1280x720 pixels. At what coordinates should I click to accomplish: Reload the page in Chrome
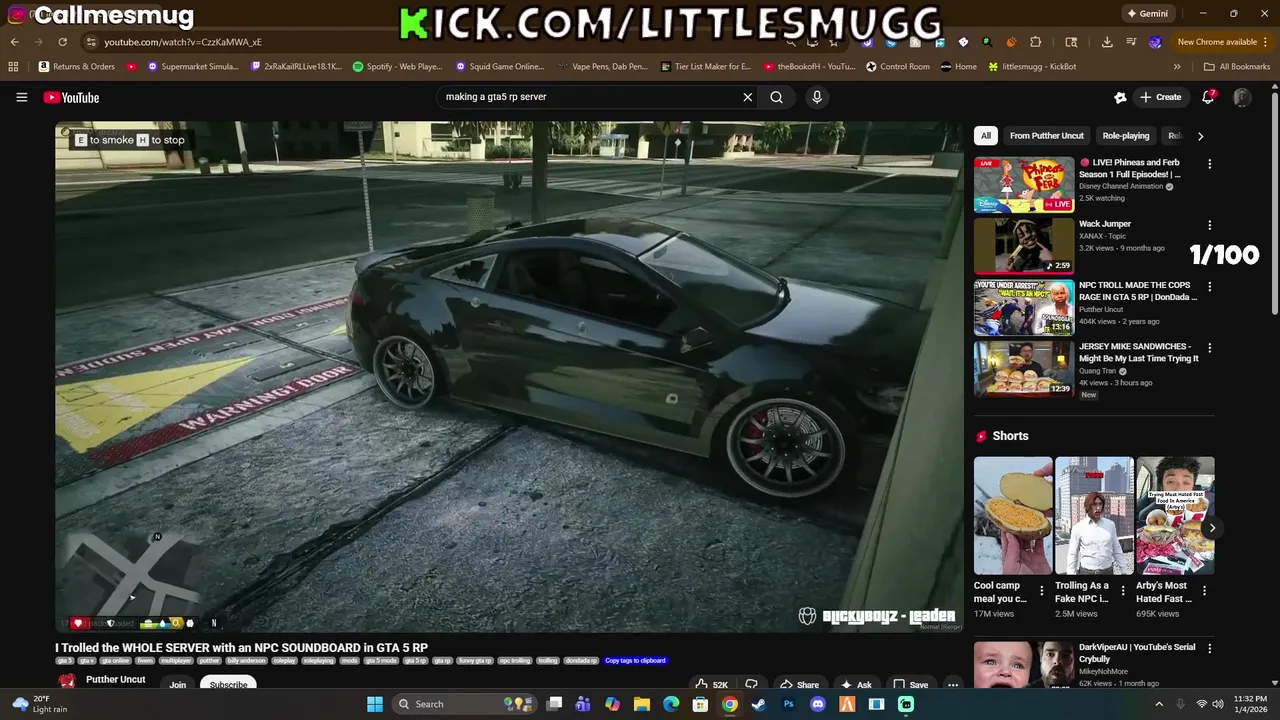coord(62,42)
